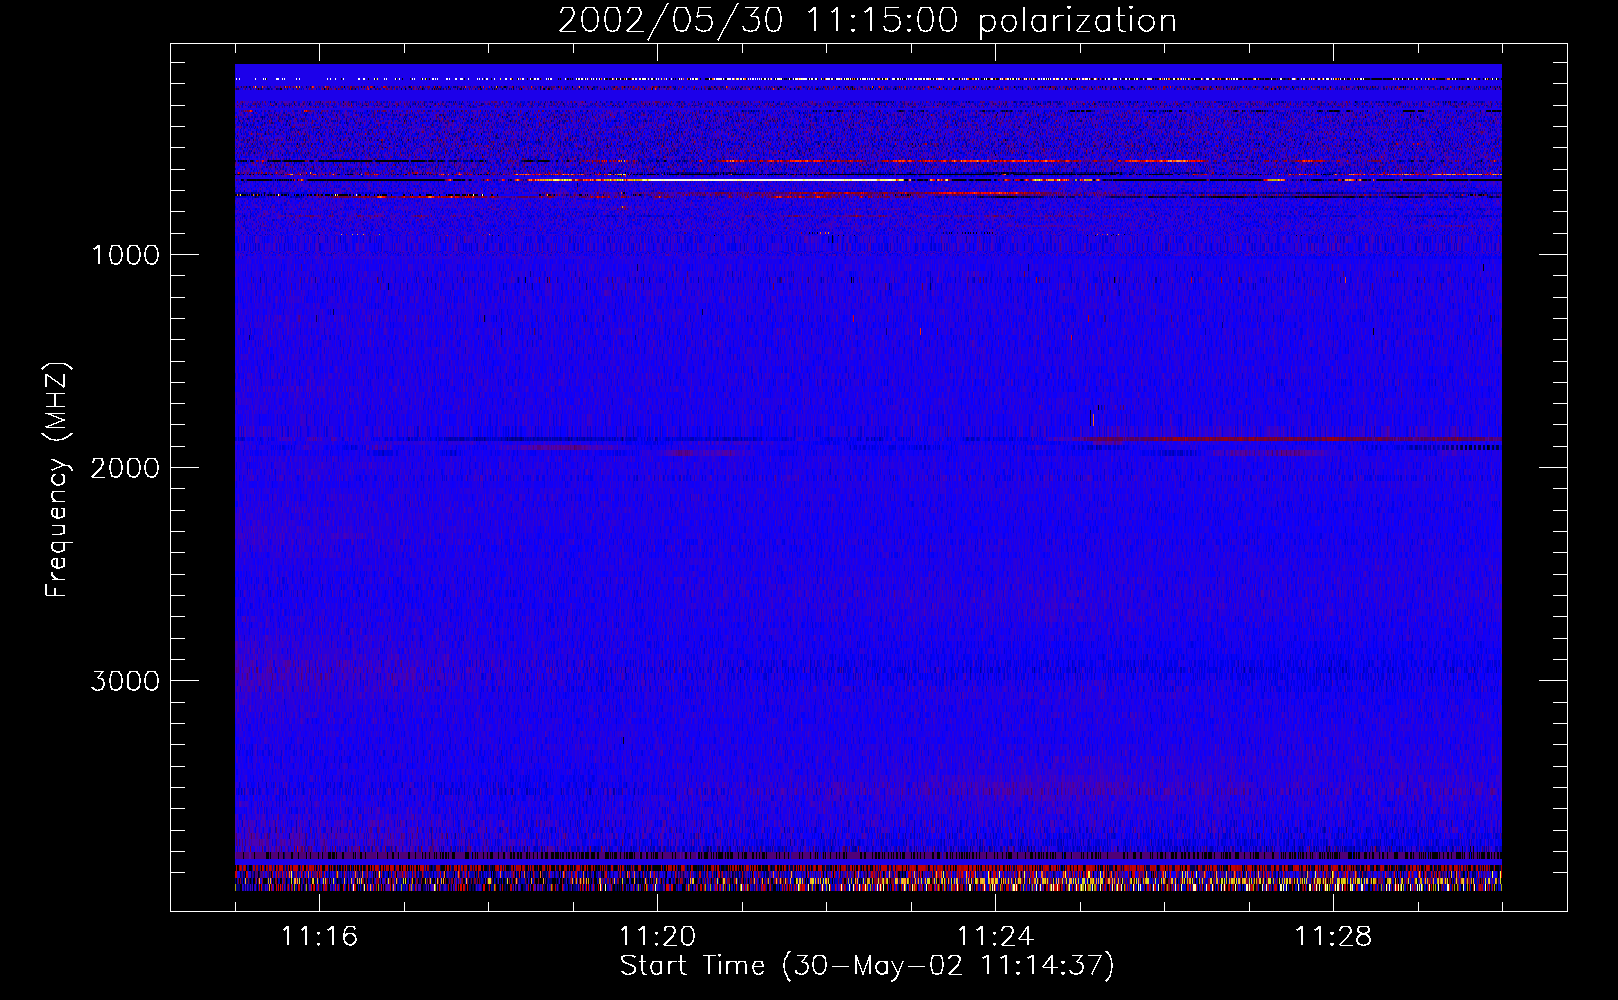Click the 2000 frequency tick label
The image size is (1618, 1000).
point(125,468)
